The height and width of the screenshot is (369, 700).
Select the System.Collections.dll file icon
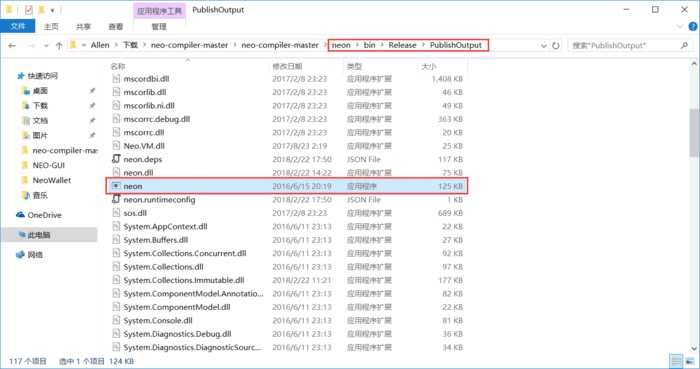(116, 267)
